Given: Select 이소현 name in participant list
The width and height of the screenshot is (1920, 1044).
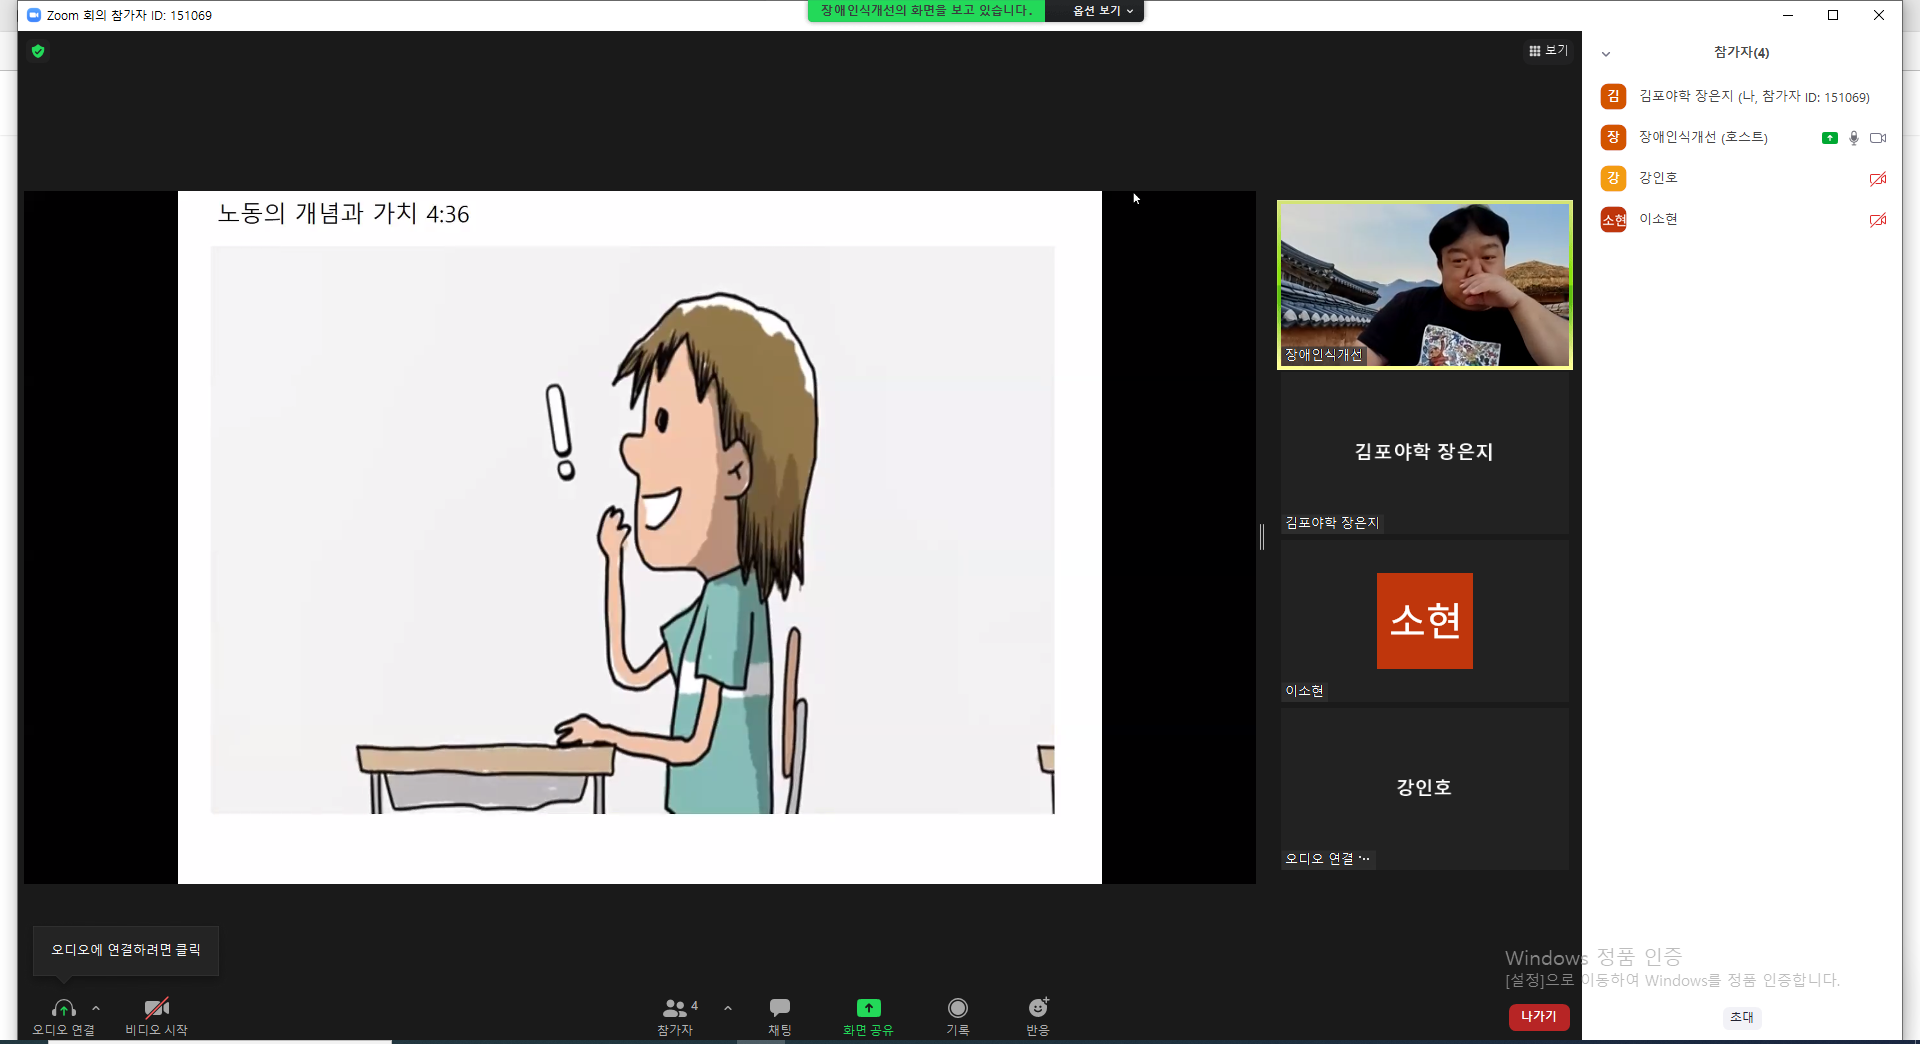Looking at the screenshot, I should click(x=1658, y=219).
